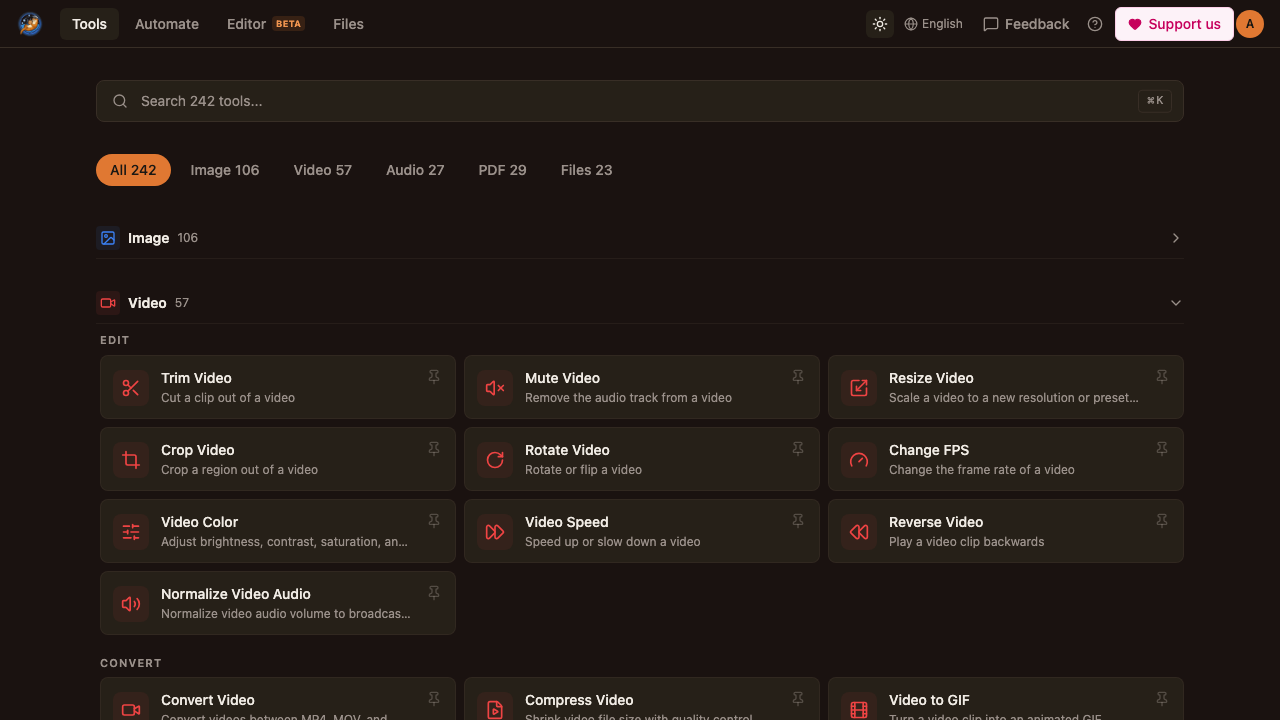Open the Video Speed tool
This screenshot has height=720, width=1280.
point(642,531)
